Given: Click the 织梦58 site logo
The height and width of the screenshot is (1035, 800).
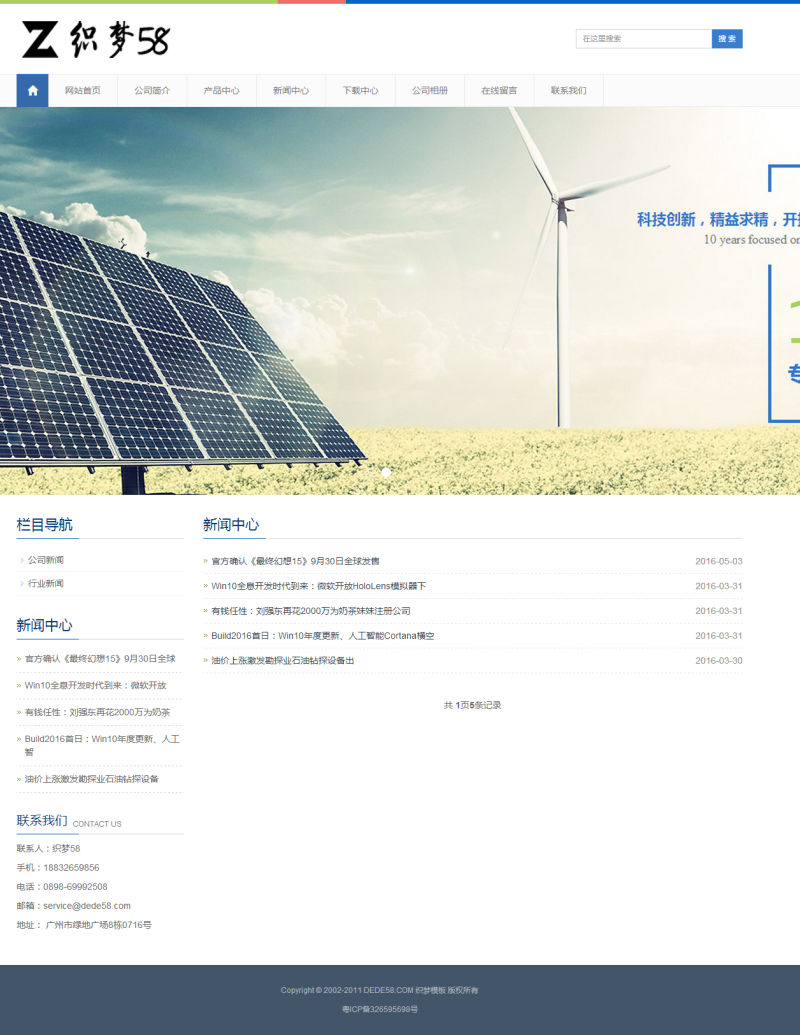Looking at the screenshot, I should click(x=96, y=40).
